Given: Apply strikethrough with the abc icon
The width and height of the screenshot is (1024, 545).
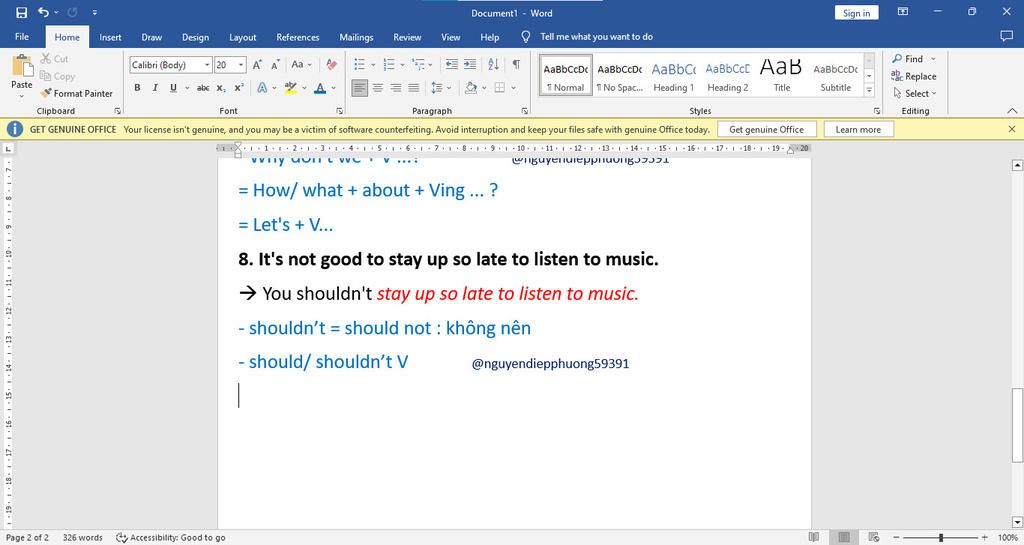Looking at the screenshot, I should [203, 88].
